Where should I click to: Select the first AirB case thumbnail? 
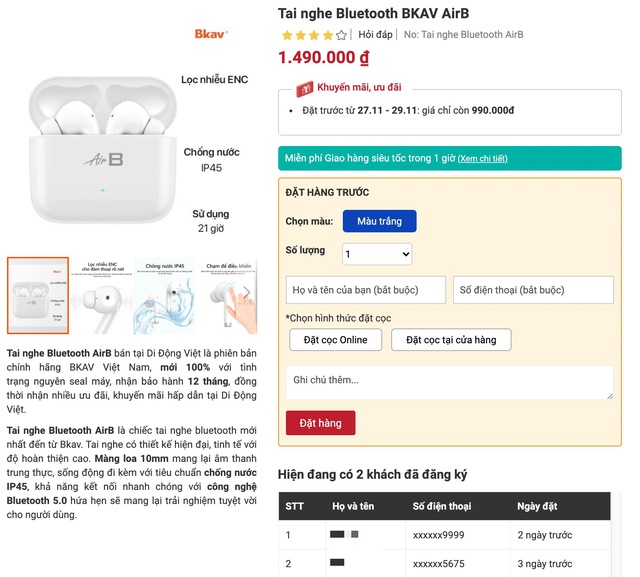click(x=38, y=296)
